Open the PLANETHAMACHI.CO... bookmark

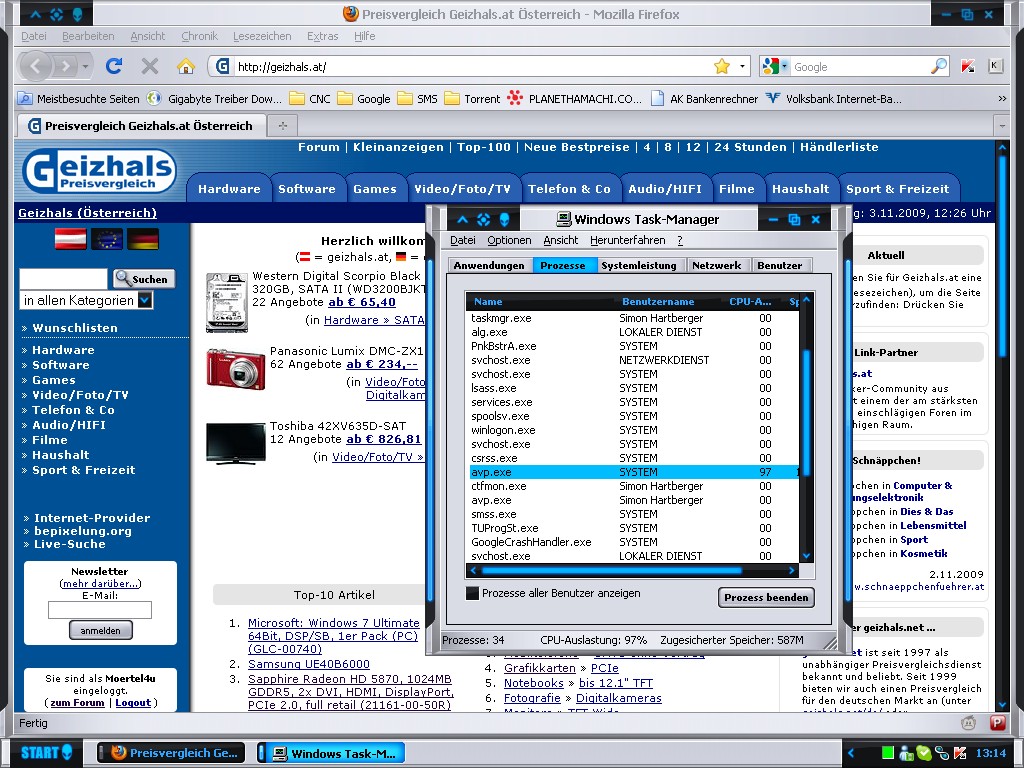[x=575, y=99]
